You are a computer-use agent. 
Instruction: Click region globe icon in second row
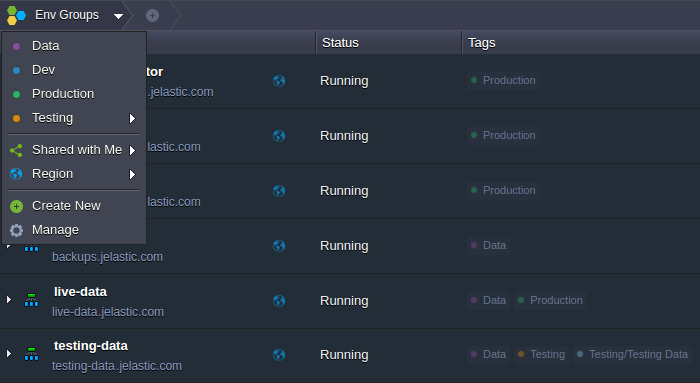(279, 136)
